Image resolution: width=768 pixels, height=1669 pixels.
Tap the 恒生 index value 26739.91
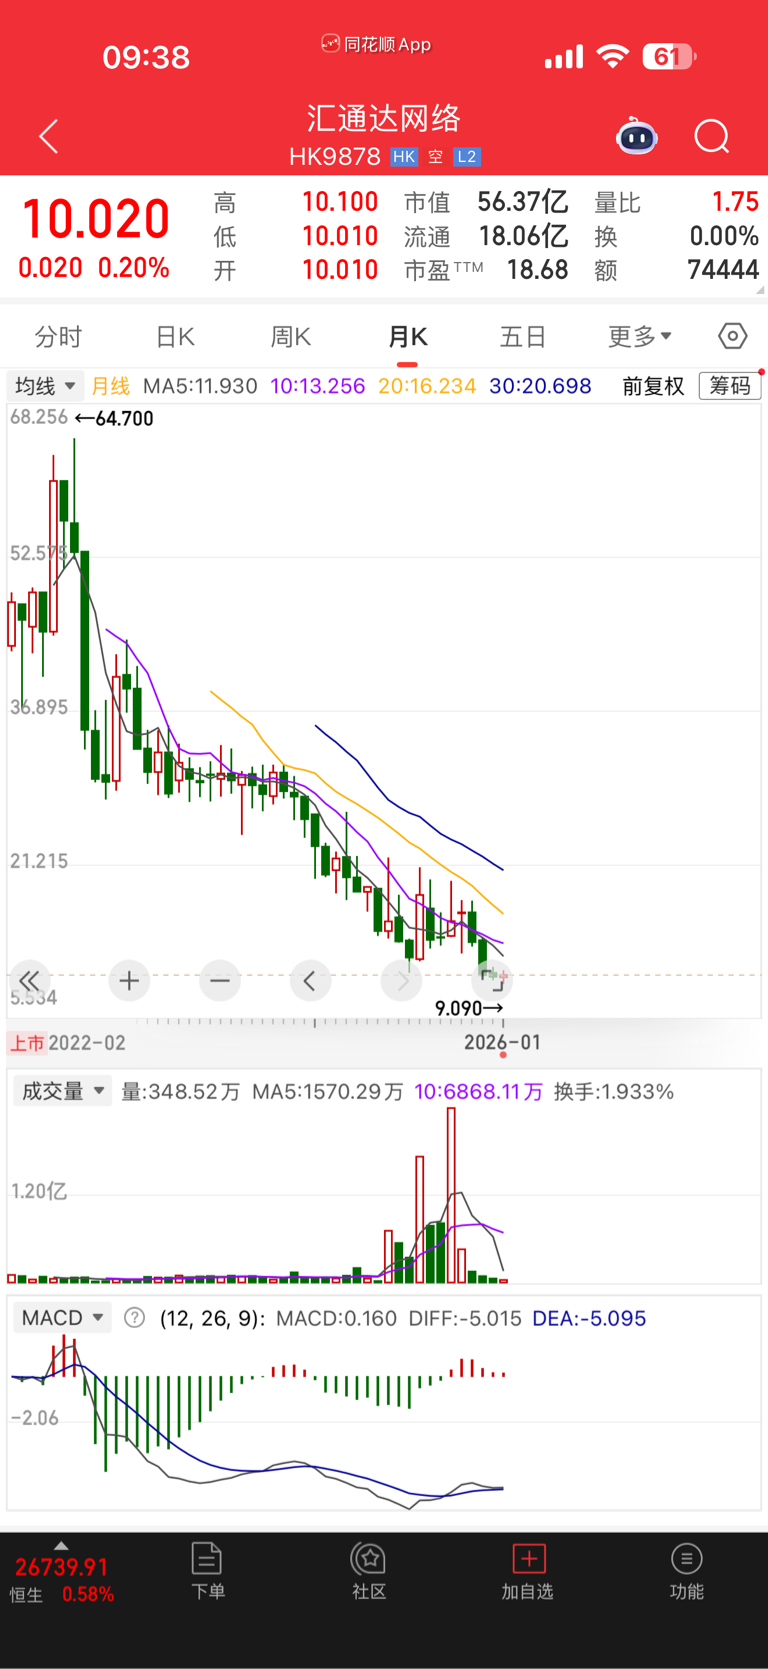coord(61,1567)
